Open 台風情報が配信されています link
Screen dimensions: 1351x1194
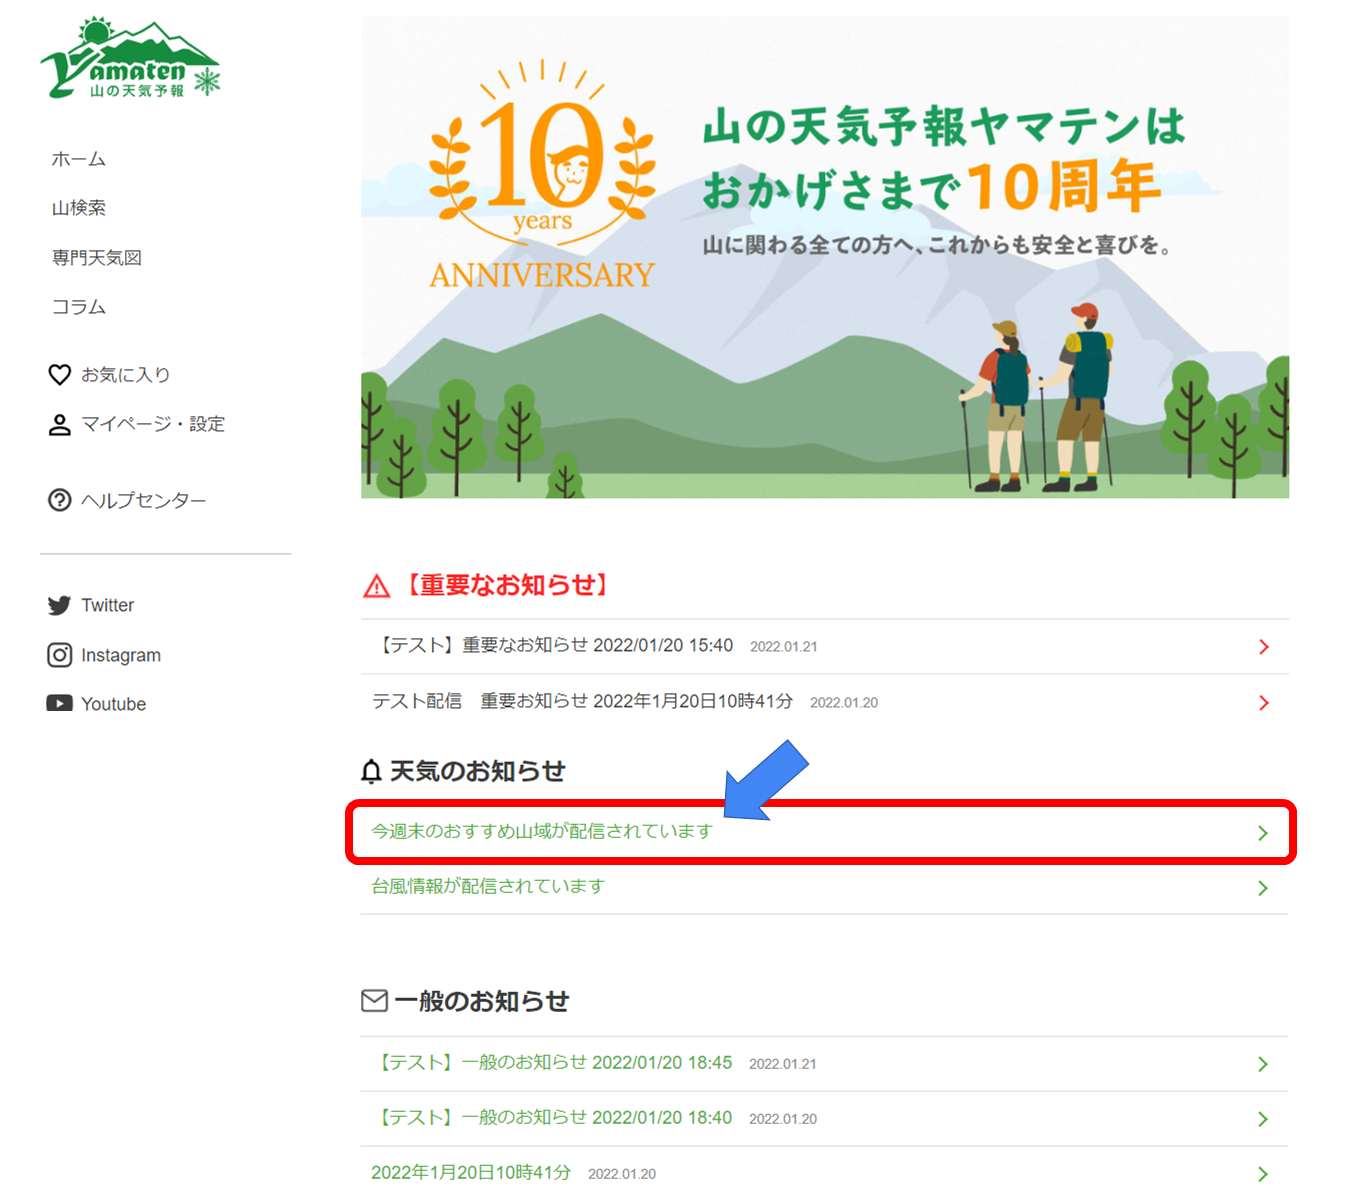(x=488, y=887)
